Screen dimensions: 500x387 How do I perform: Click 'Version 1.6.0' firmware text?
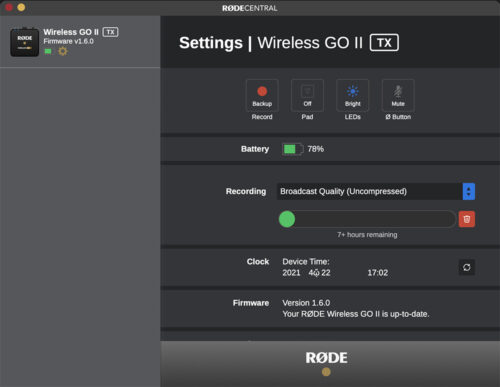click(x=306, y=303)
